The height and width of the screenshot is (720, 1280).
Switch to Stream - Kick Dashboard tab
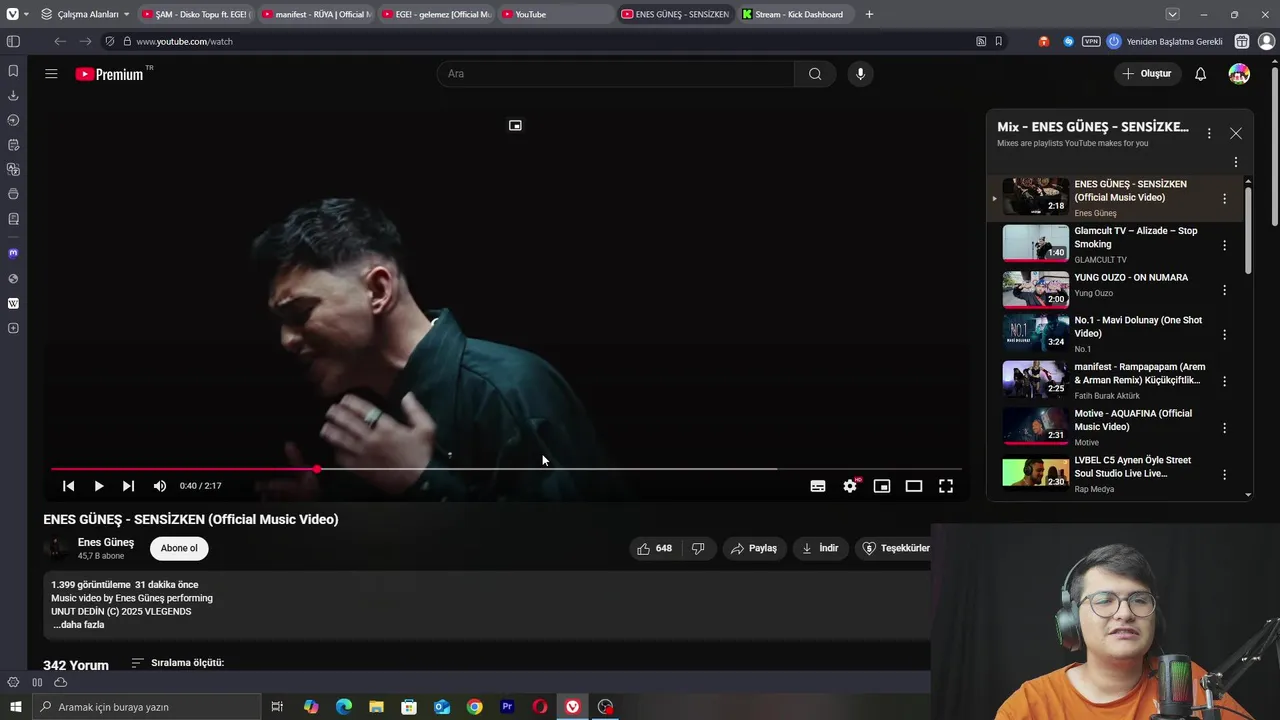[796, 14]
